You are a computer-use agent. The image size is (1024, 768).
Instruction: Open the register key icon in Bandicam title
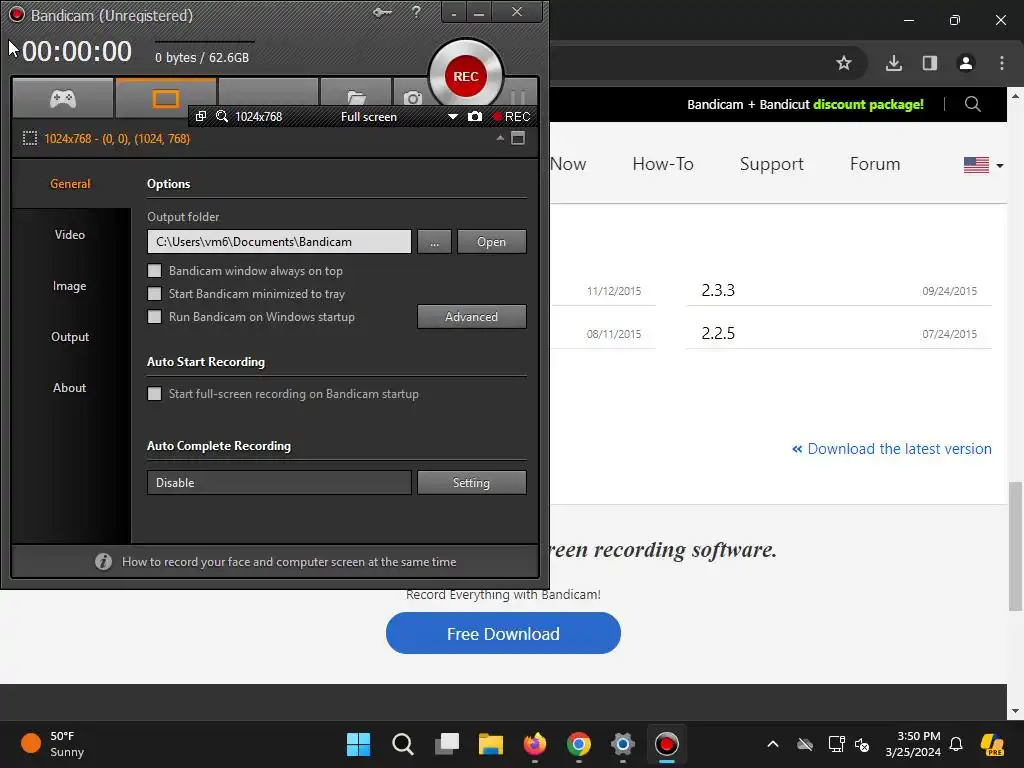[x=382, y=12]
